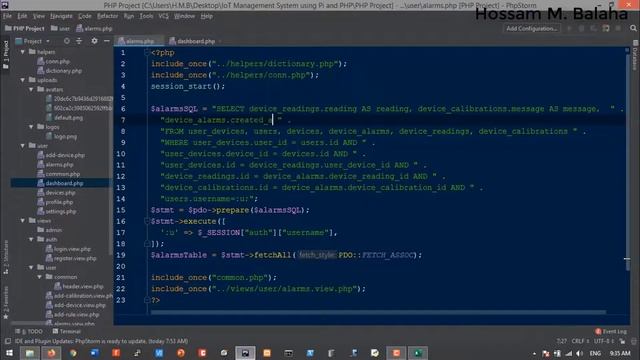
Task: Open Chrome from the taskbar
Action: (x=73, y=353)
